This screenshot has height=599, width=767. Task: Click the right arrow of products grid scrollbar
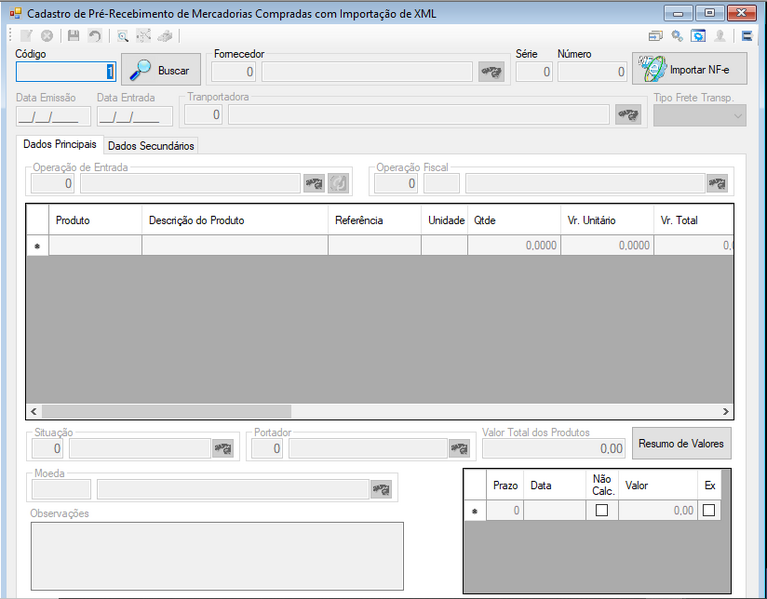click(x=725, y=411)
